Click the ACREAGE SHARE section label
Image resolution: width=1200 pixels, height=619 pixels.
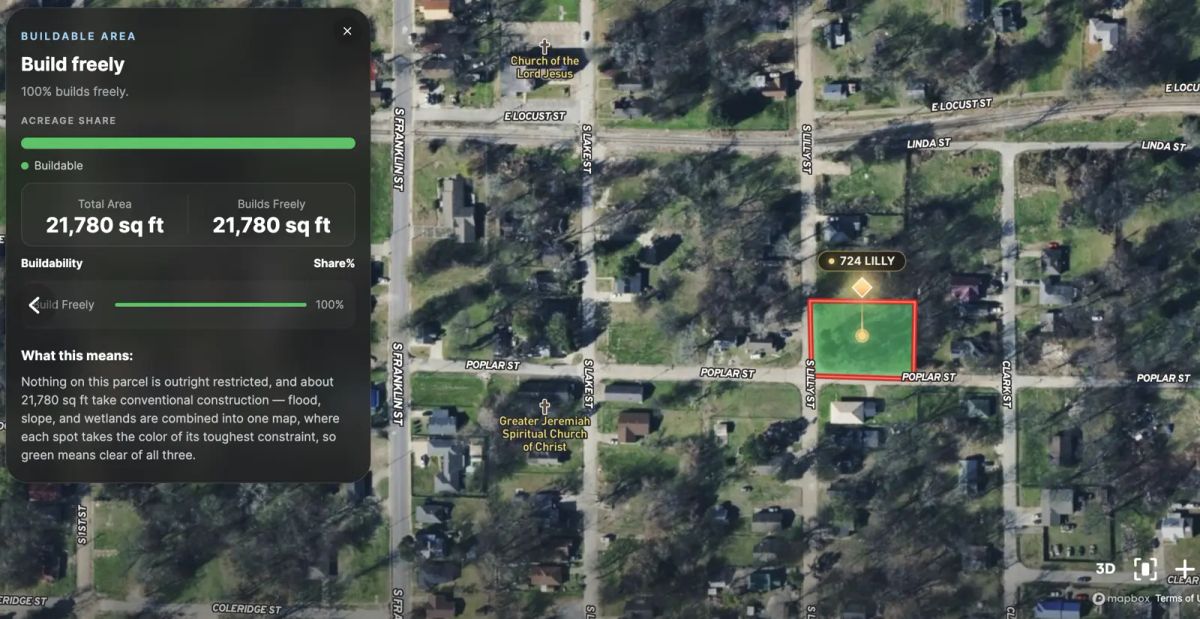coord(69,121)
